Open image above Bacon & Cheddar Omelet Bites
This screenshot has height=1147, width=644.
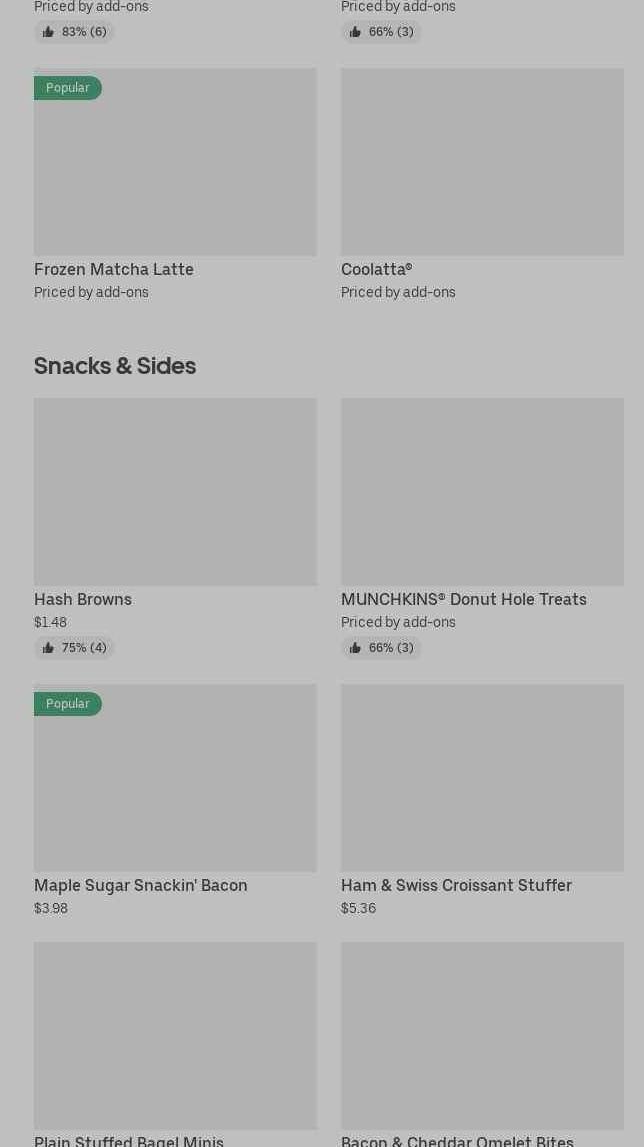coord(482,1036)
